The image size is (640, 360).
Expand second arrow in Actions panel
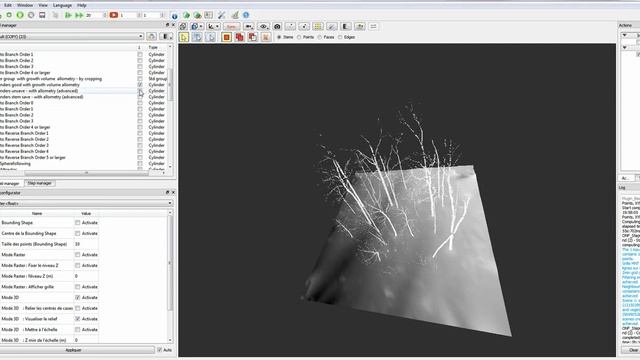[x=624, y=48]
